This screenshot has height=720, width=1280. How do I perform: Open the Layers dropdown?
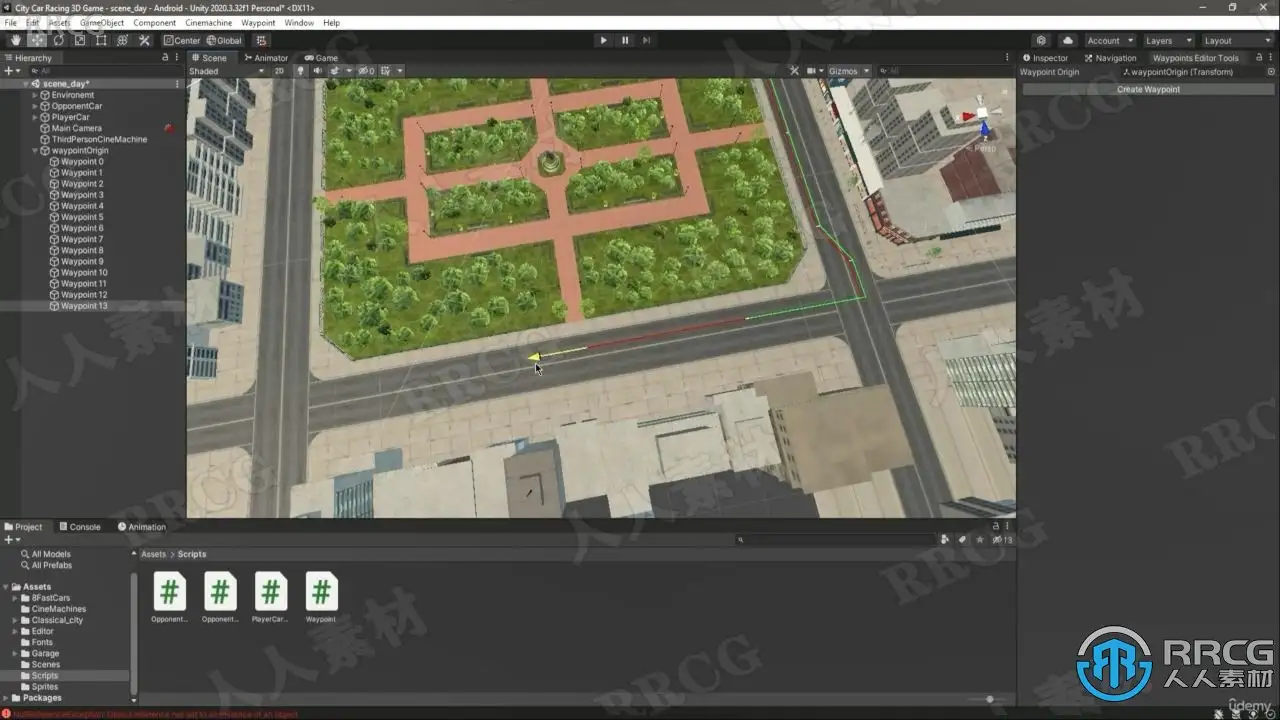point(1168,40)
